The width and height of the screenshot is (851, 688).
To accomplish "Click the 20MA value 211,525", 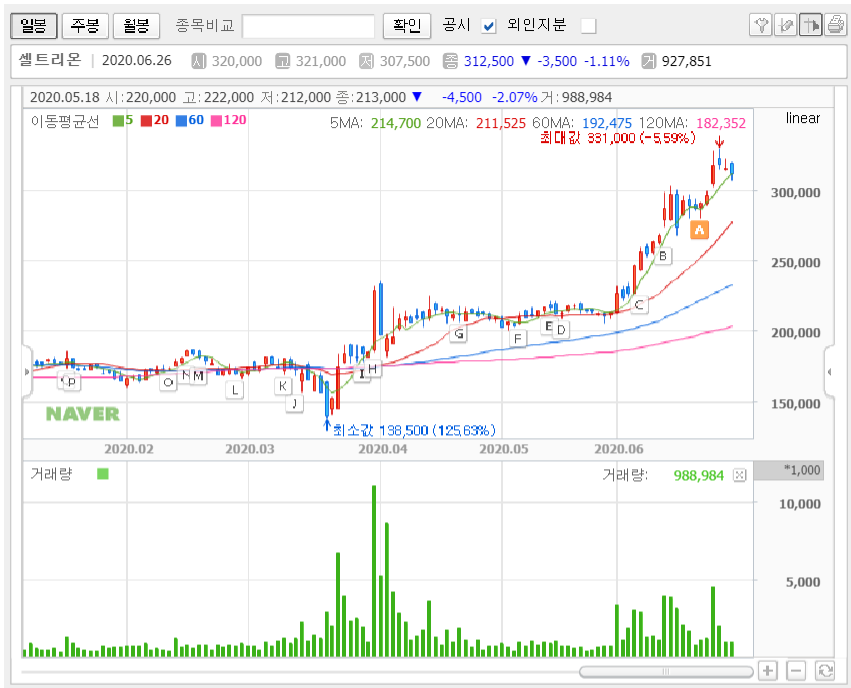I will 500,123.
